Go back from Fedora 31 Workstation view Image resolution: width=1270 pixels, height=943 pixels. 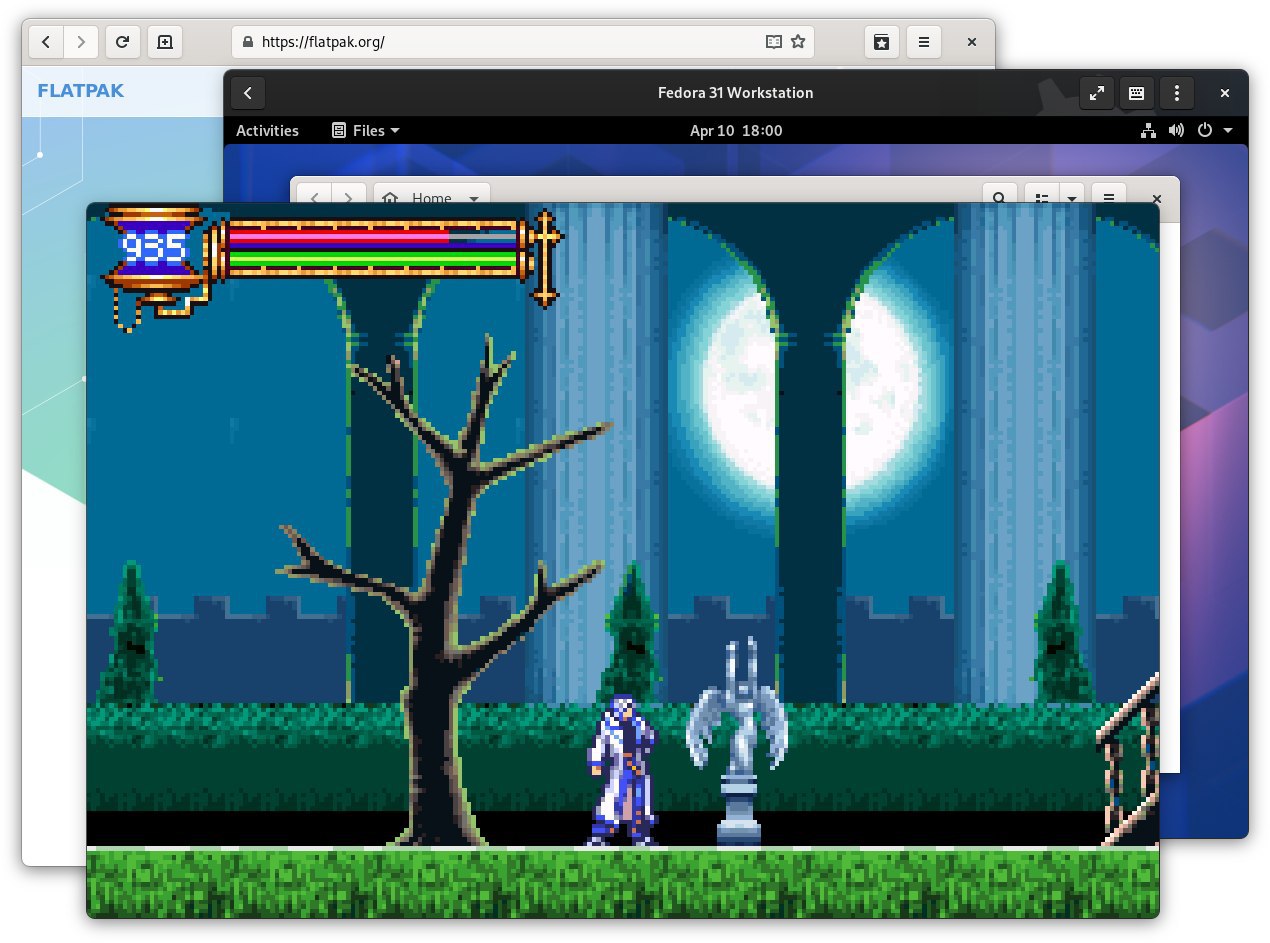248,93
